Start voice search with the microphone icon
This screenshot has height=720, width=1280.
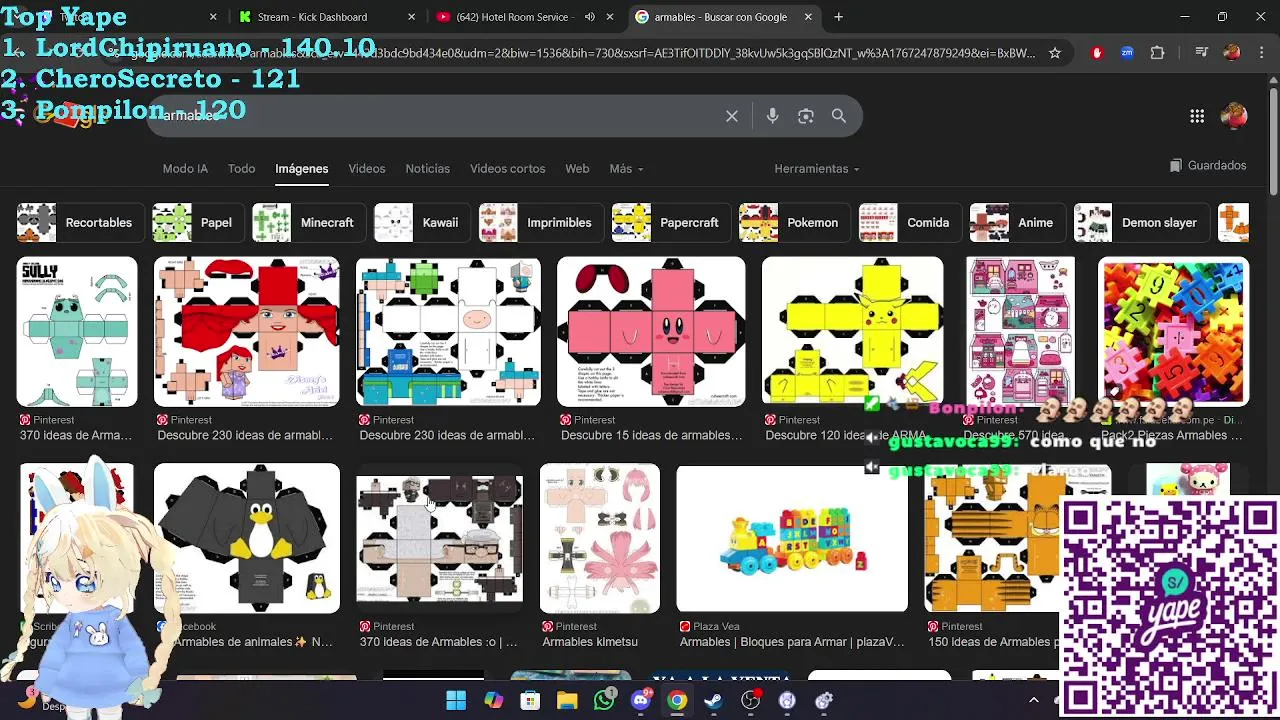pyautogui.click(x=772, y=116)
